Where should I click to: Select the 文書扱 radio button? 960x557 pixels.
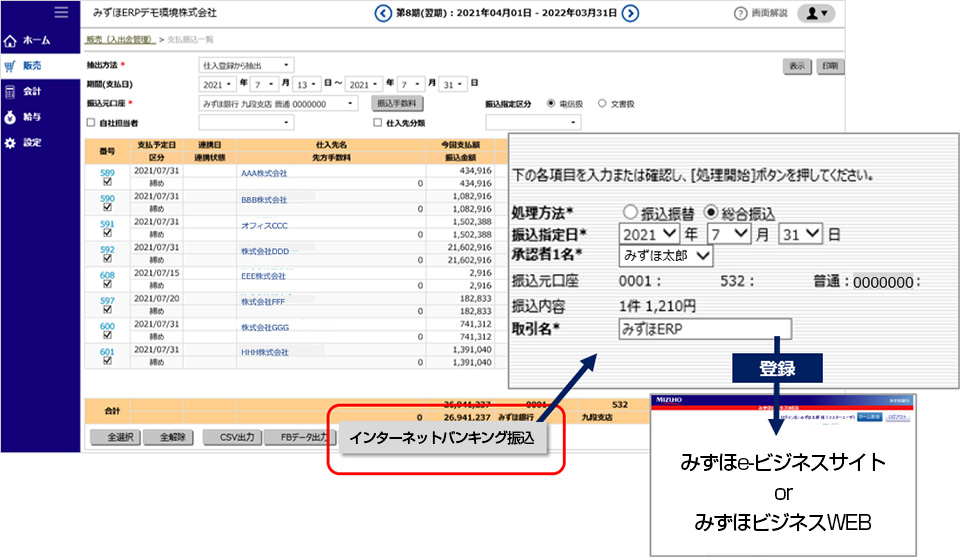tap(602, 103)
